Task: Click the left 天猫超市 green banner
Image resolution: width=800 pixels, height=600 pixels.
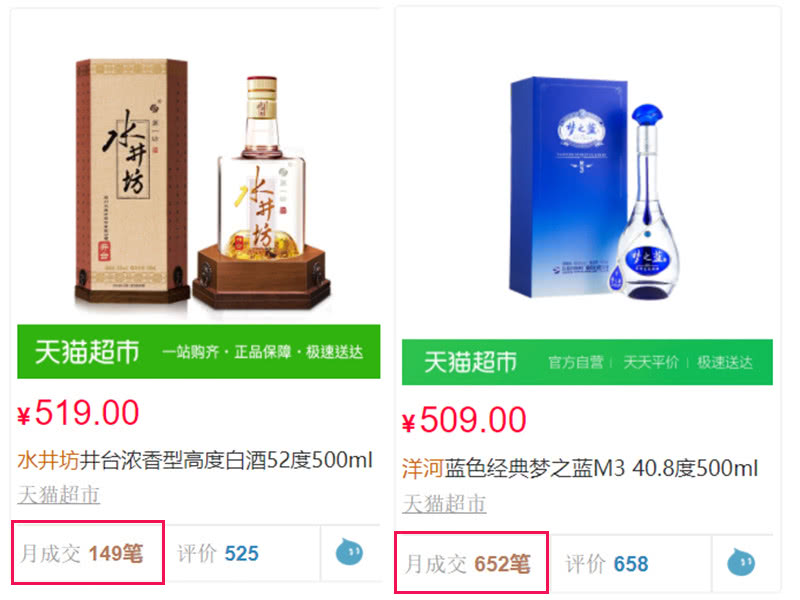Action: coord(198,352)
